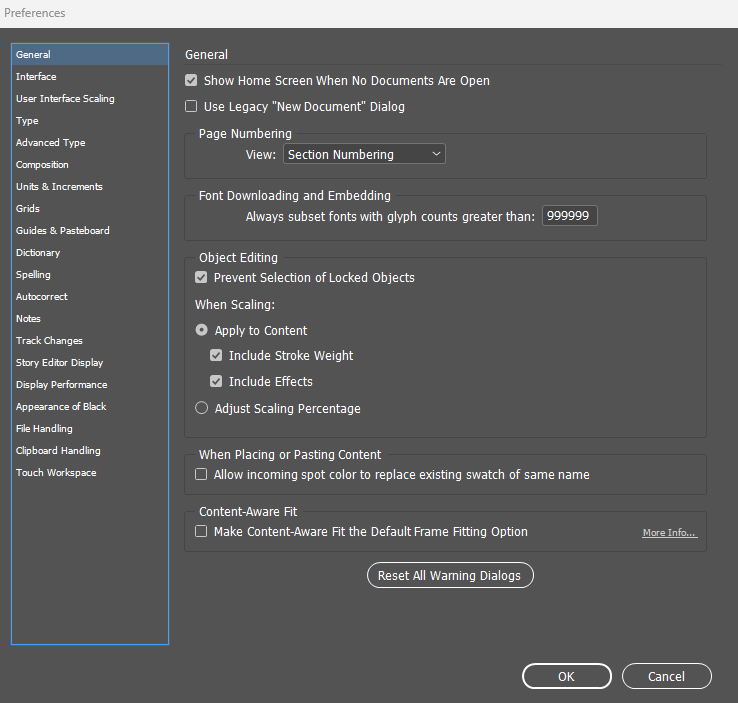Enable Use Legacy New Document Dialog checkbox
Image resolution: width=738 pixels, height=703 pixels.
click(191, 106)
